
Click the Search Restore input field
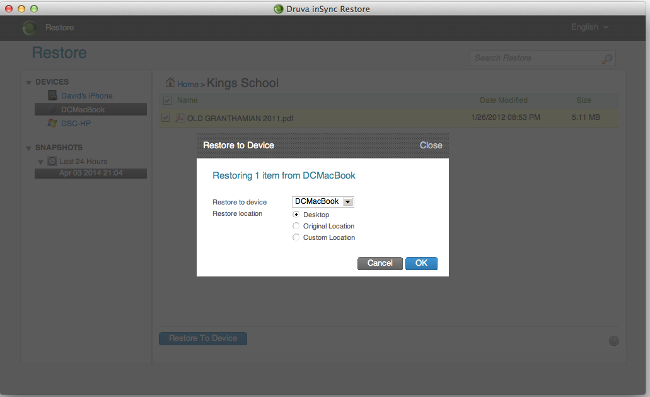tap(537, 58)
